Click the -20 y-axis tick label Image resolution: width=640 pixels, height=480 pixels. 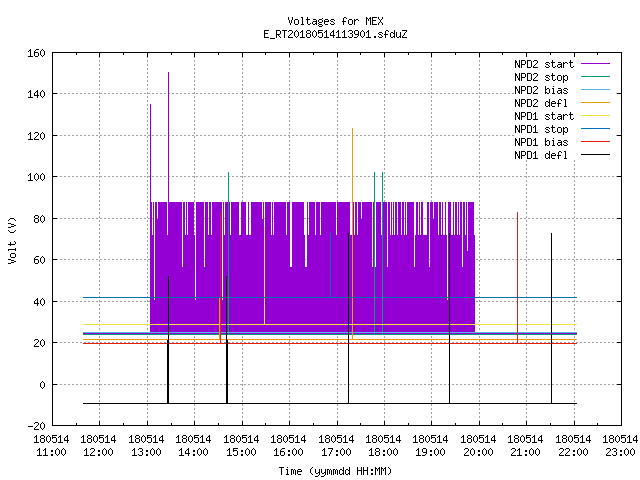tap(36, 426)
